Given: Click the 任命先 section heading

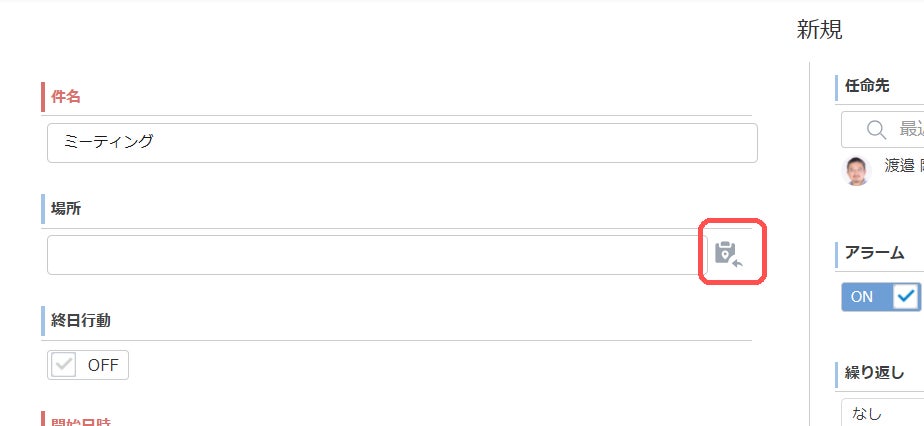Looking at the screenshot, I should tap(866, 86).
